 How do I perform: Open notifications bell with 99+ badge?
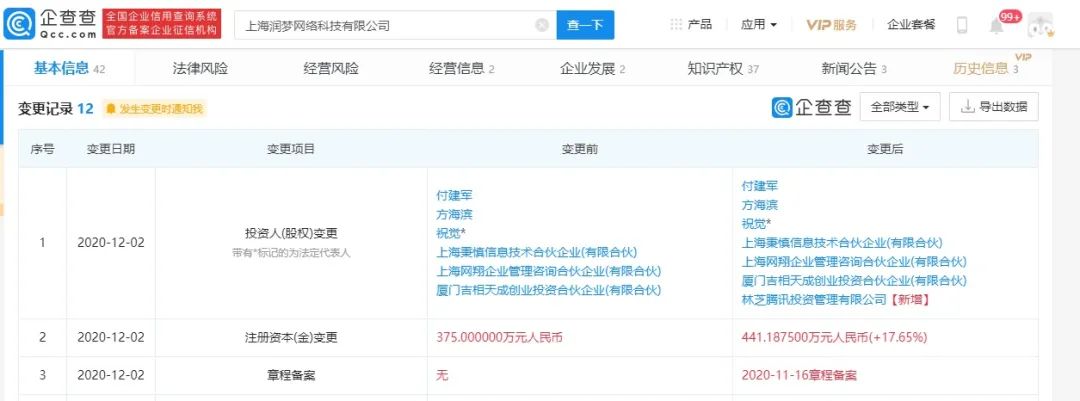click(997, 26)
